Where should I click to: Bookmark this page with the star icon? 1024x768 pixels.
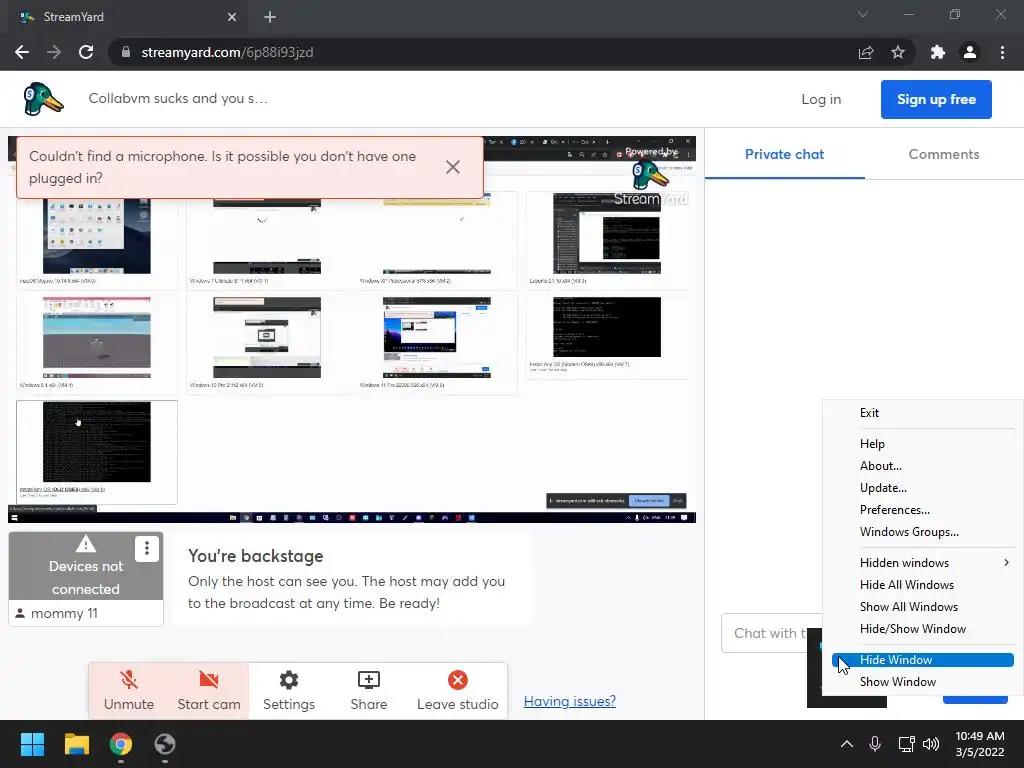click(898, 52)
